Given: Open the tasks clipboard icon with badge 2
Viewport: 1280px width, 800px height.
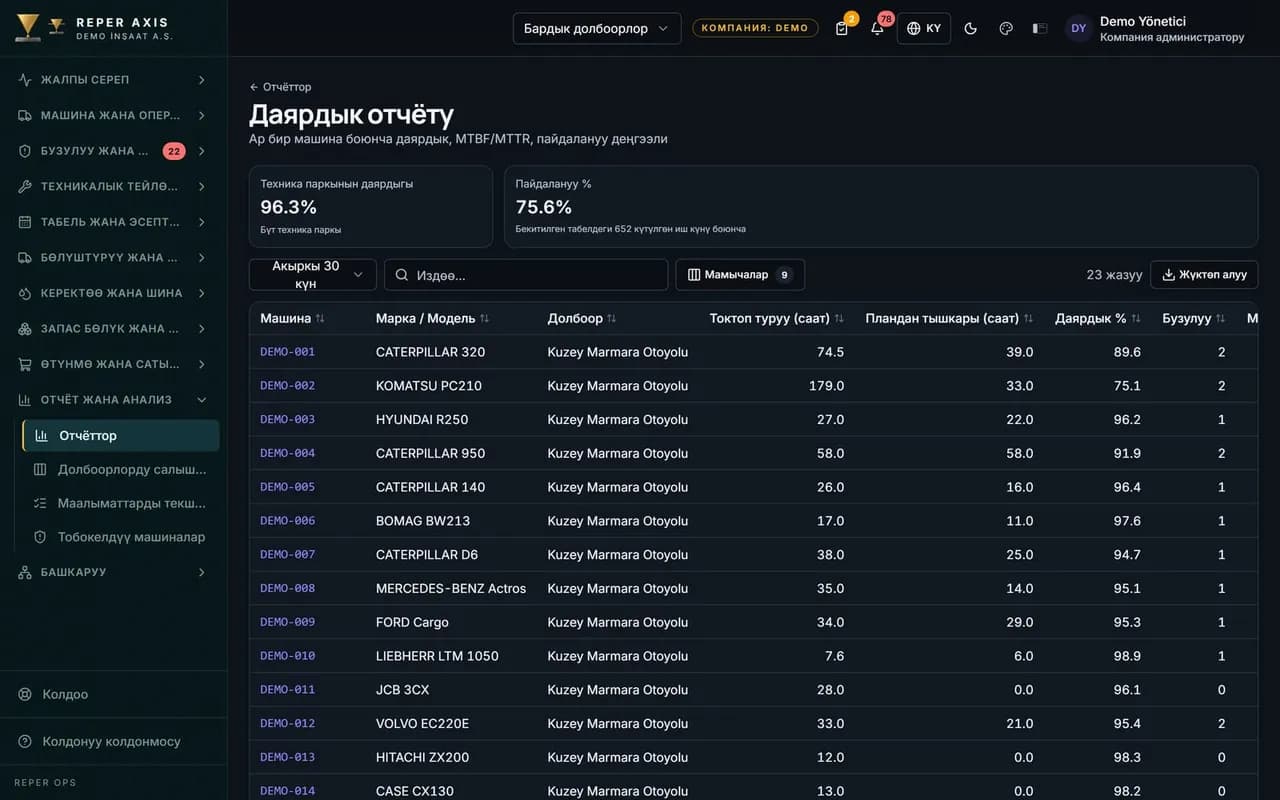Looking at the screenshot, I should (842, 28).
